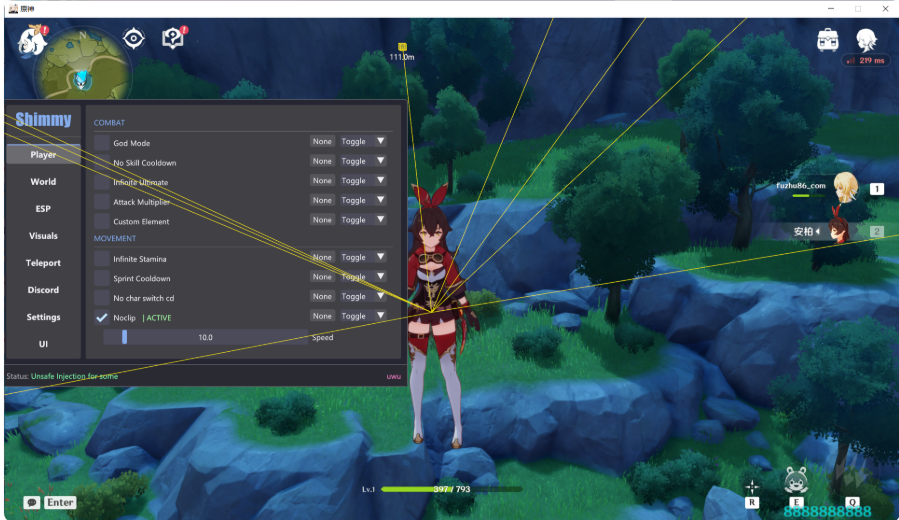Screen dimensions: 899x520
Task: Open the Teleport tab
Action: tap(43, 263)
